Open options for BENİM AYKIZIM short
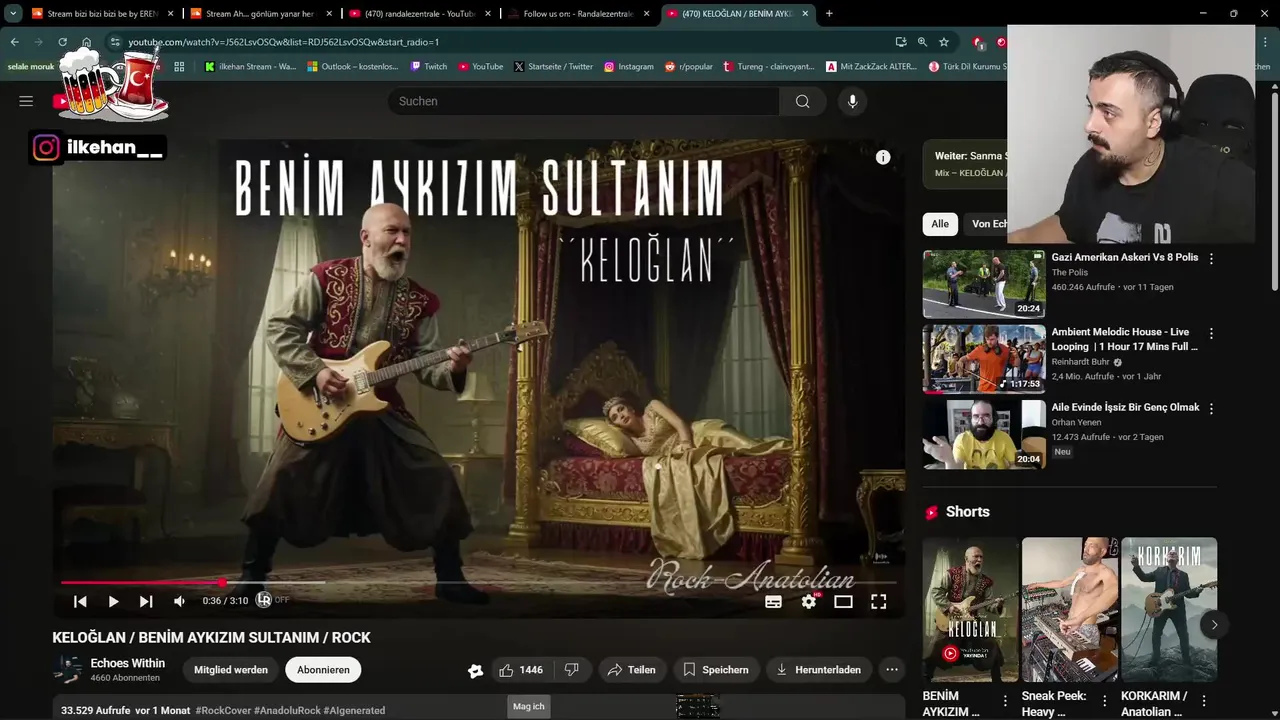 (x=1005, y=701)
